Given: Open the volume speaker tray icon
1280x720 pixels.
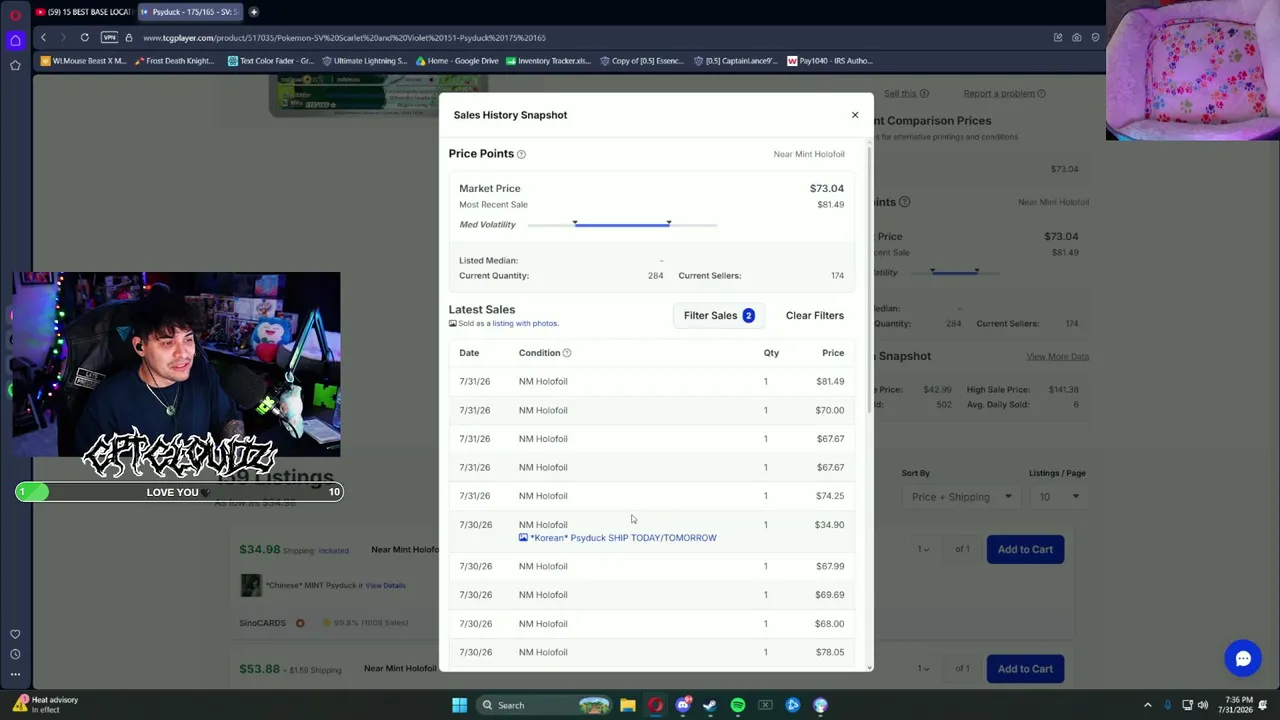Looking at the screenshot, I should pyautogui.click(x=1203, y=705).
